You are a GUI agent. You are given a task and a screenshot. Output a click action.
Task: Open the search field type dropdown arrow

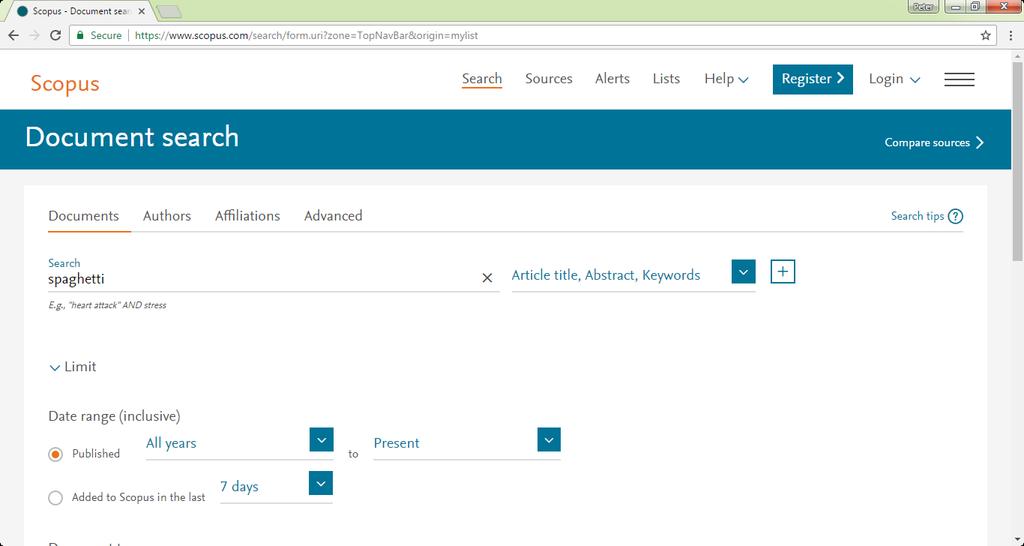click(x=743, y=272)
